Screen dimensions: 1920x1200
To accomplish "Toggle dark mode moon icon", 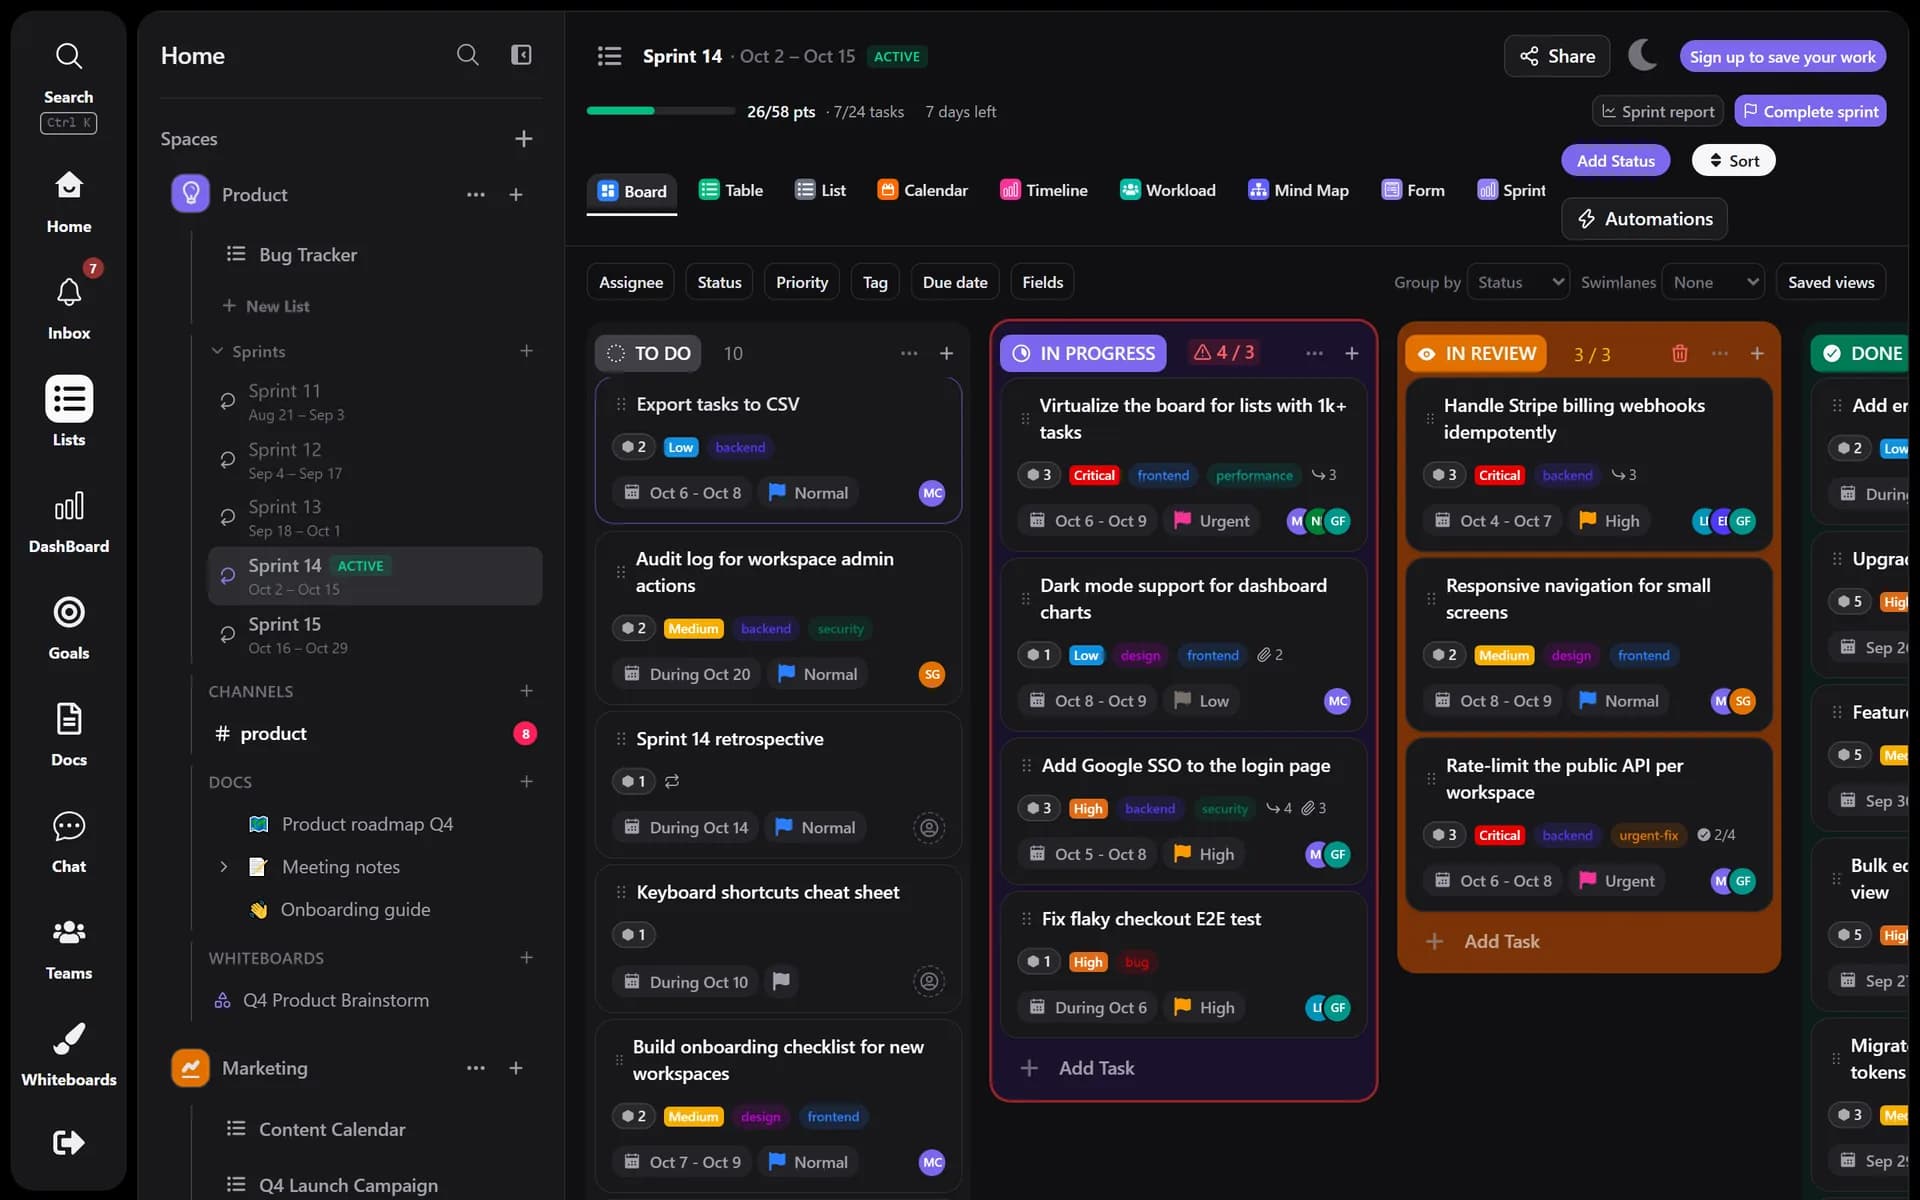I will pos(1642,56).
